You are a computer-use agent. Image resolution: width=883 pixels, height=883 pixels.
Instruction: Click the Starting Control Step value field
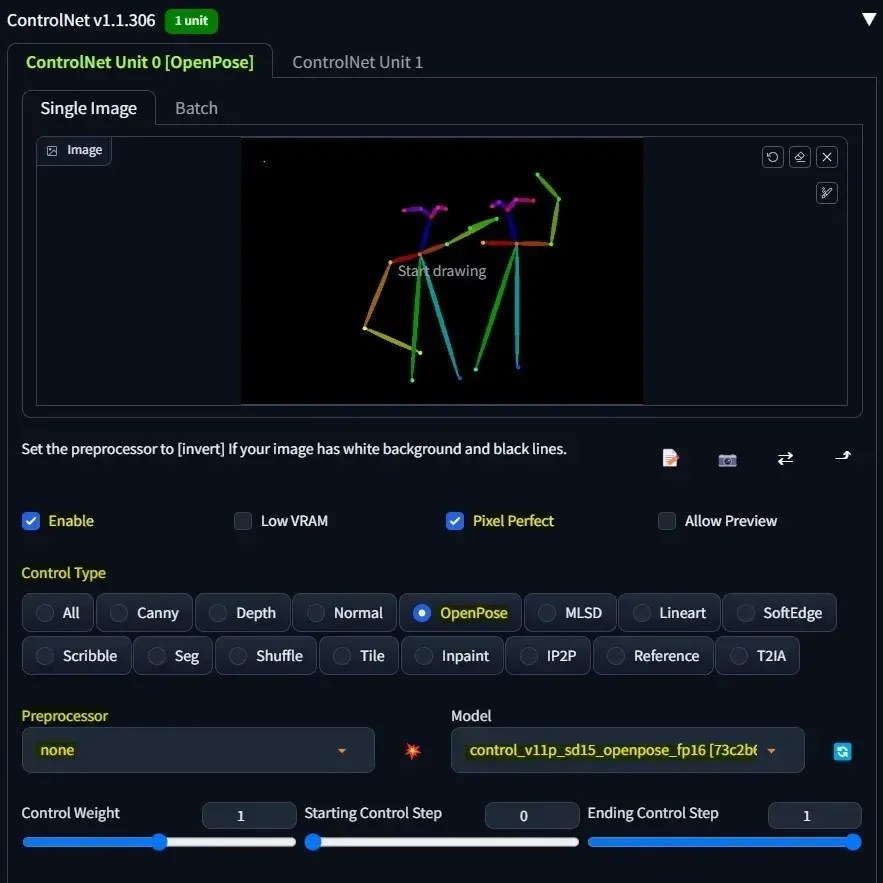tap(531, 817)
